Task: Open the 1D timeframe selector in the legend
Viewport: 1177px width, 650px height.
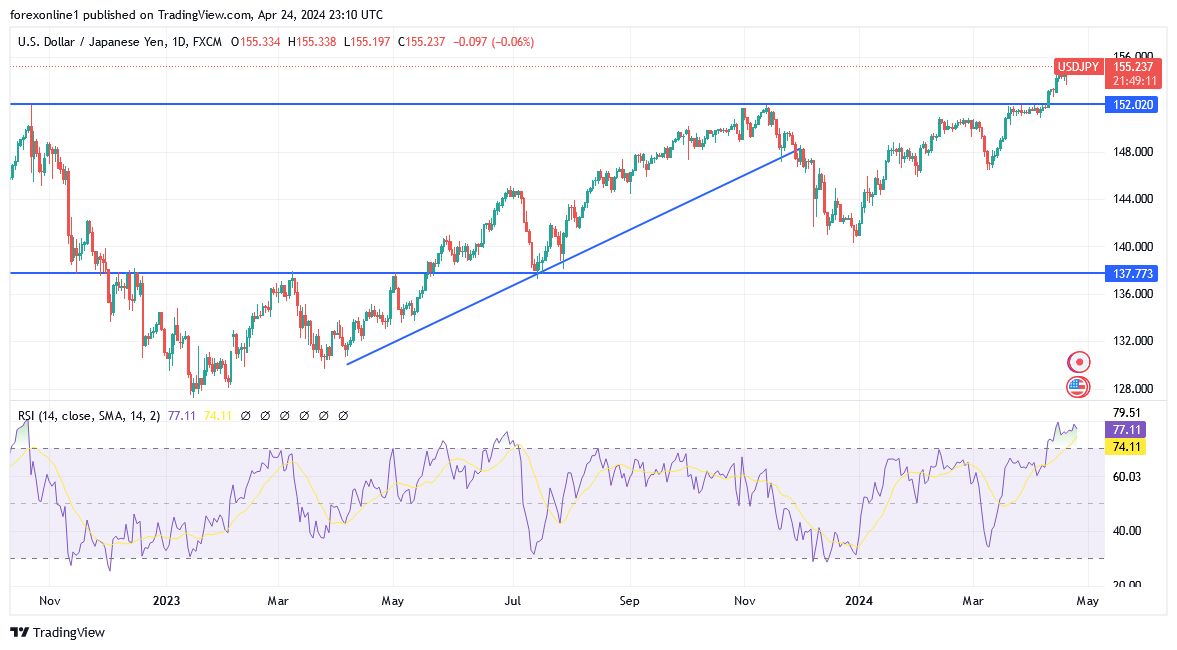Action: 180,42
